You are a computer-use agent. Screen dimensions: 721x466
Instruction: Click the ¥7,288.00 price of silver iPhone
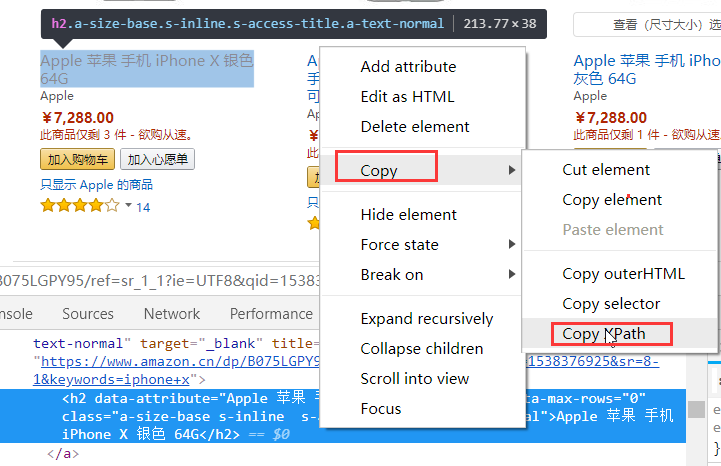(x=77, y=118)
